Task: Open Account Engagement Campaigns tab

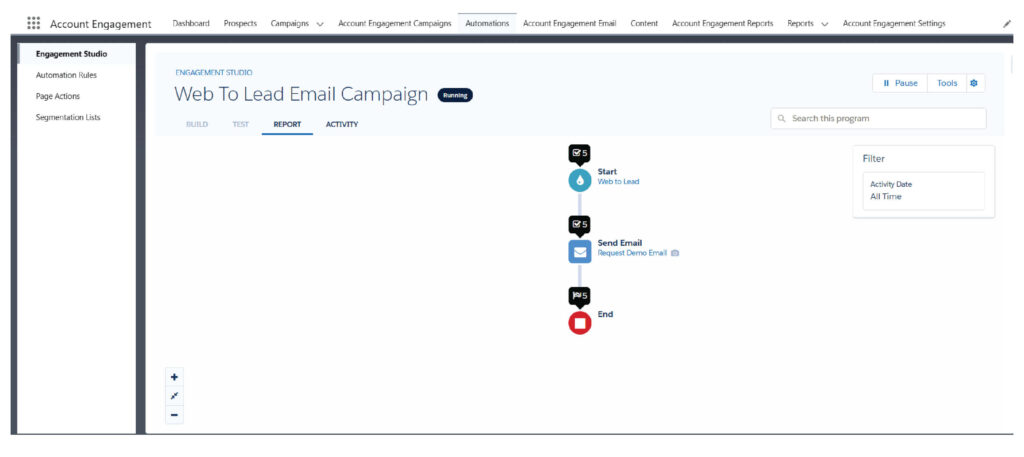Action: [x=394, y=24]
